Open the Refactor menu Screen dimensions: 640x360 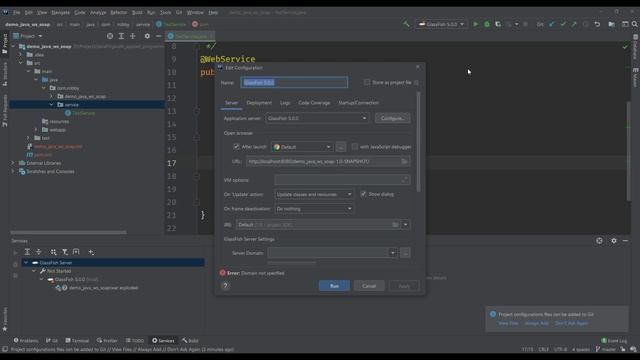pyautogui.click(x=118, y=13)
